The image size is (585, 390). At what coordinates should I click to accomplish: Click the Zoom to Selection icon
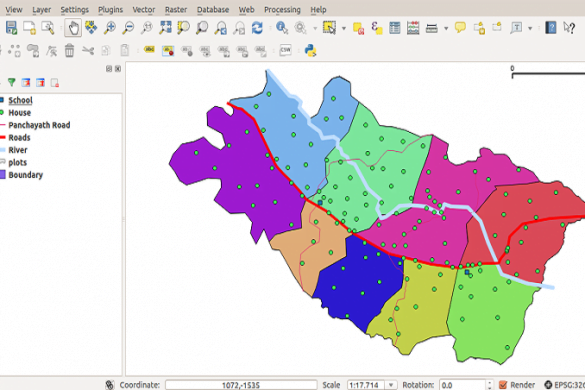tap(184, 28)
